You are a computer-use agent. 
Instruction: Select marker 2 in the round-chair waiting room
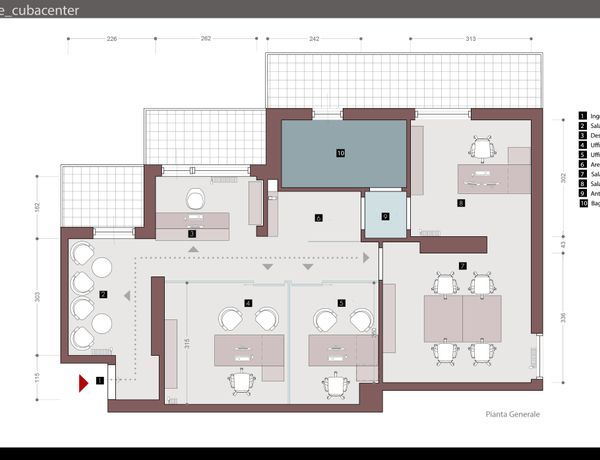pos(103,294)
